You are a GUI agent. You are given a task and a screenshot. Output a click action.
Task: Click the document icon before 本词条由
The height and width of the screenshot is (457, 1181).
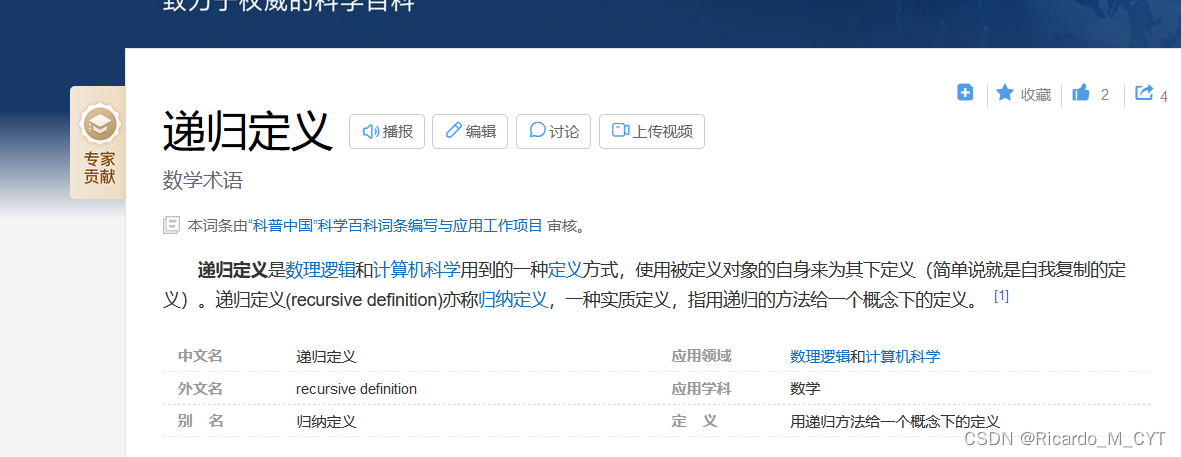coord(171,224)
